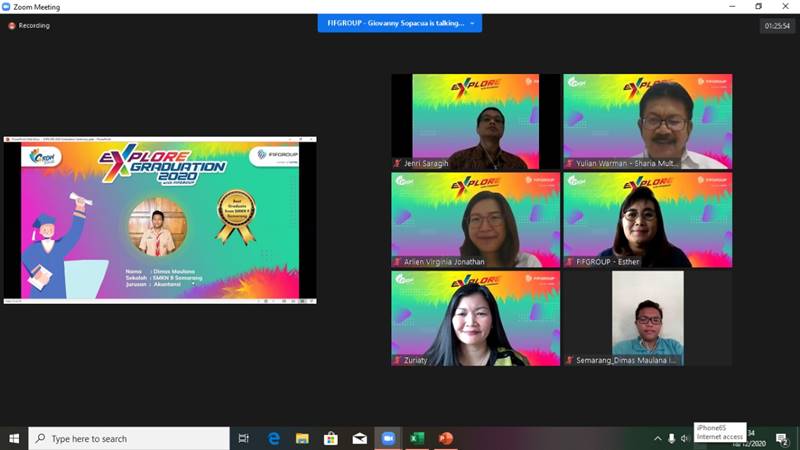Show hidden system tray icons
Screen dimensions: 800x450
658,438
